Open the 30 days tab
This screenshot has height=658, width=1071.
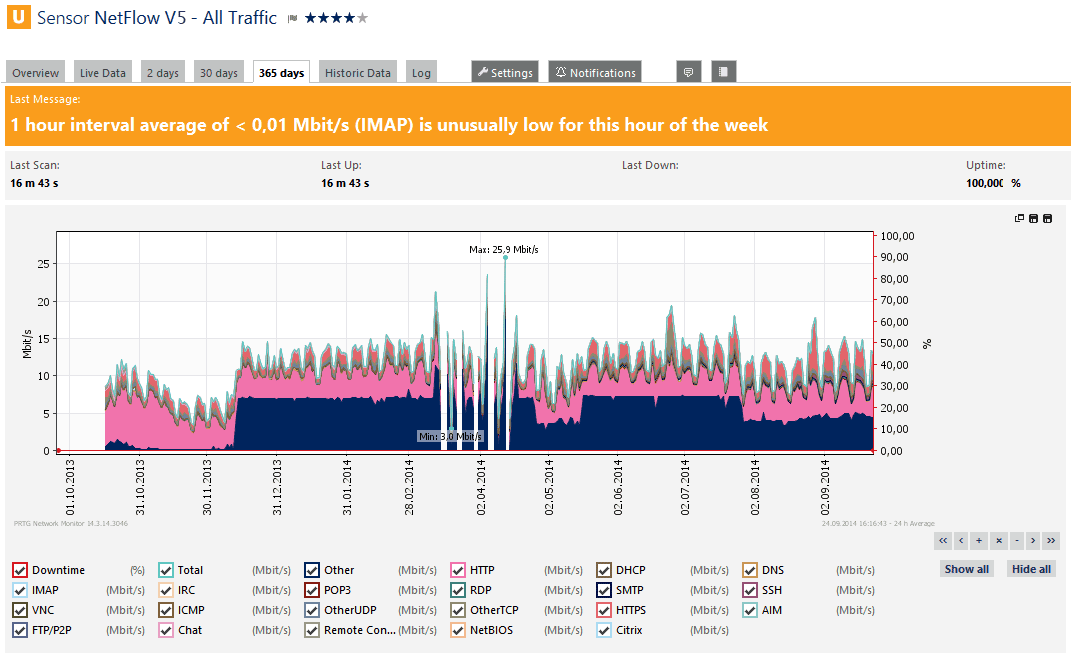point(218,71)
